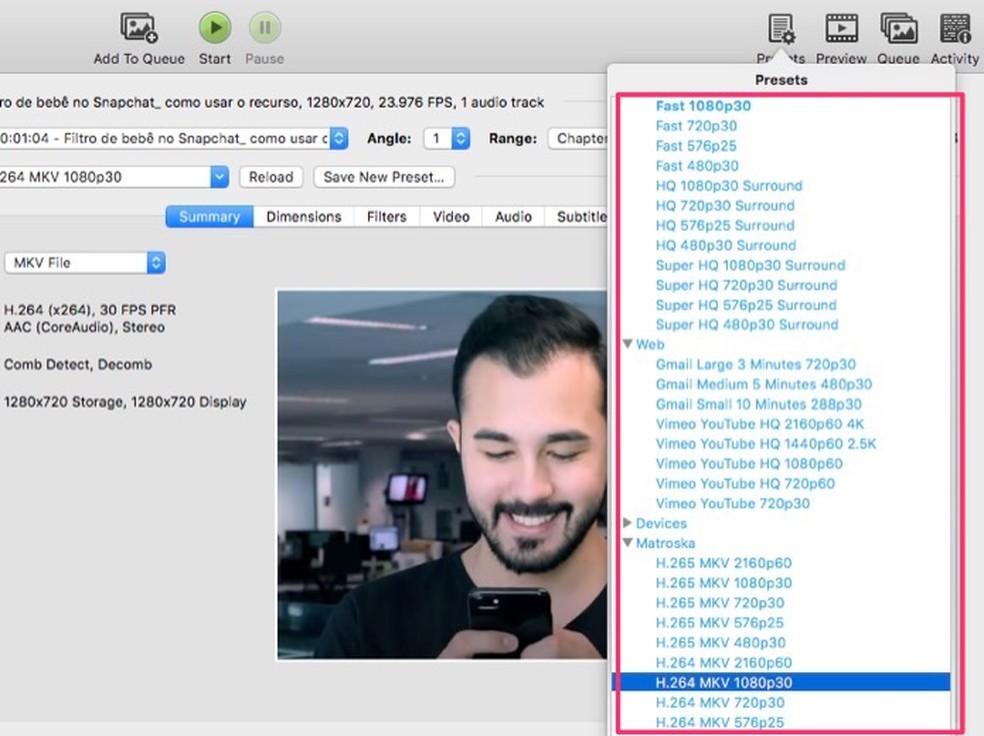Screen dimensions: 984x736
Task: Open the Filters tab
Action: click(387, 216)
